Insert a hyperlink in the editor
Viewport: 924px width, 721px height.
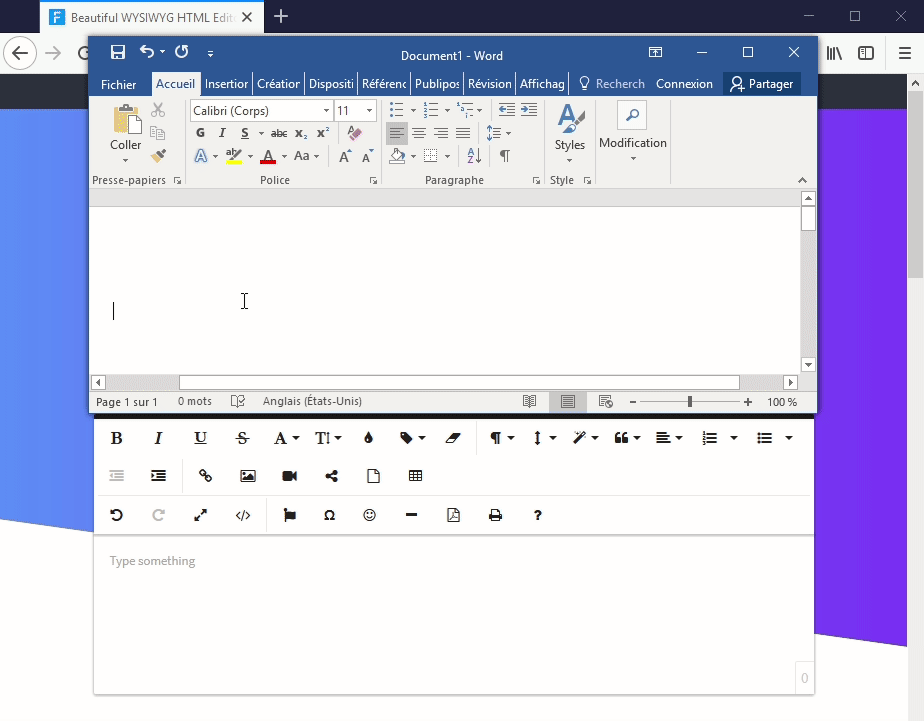(206, 476)
